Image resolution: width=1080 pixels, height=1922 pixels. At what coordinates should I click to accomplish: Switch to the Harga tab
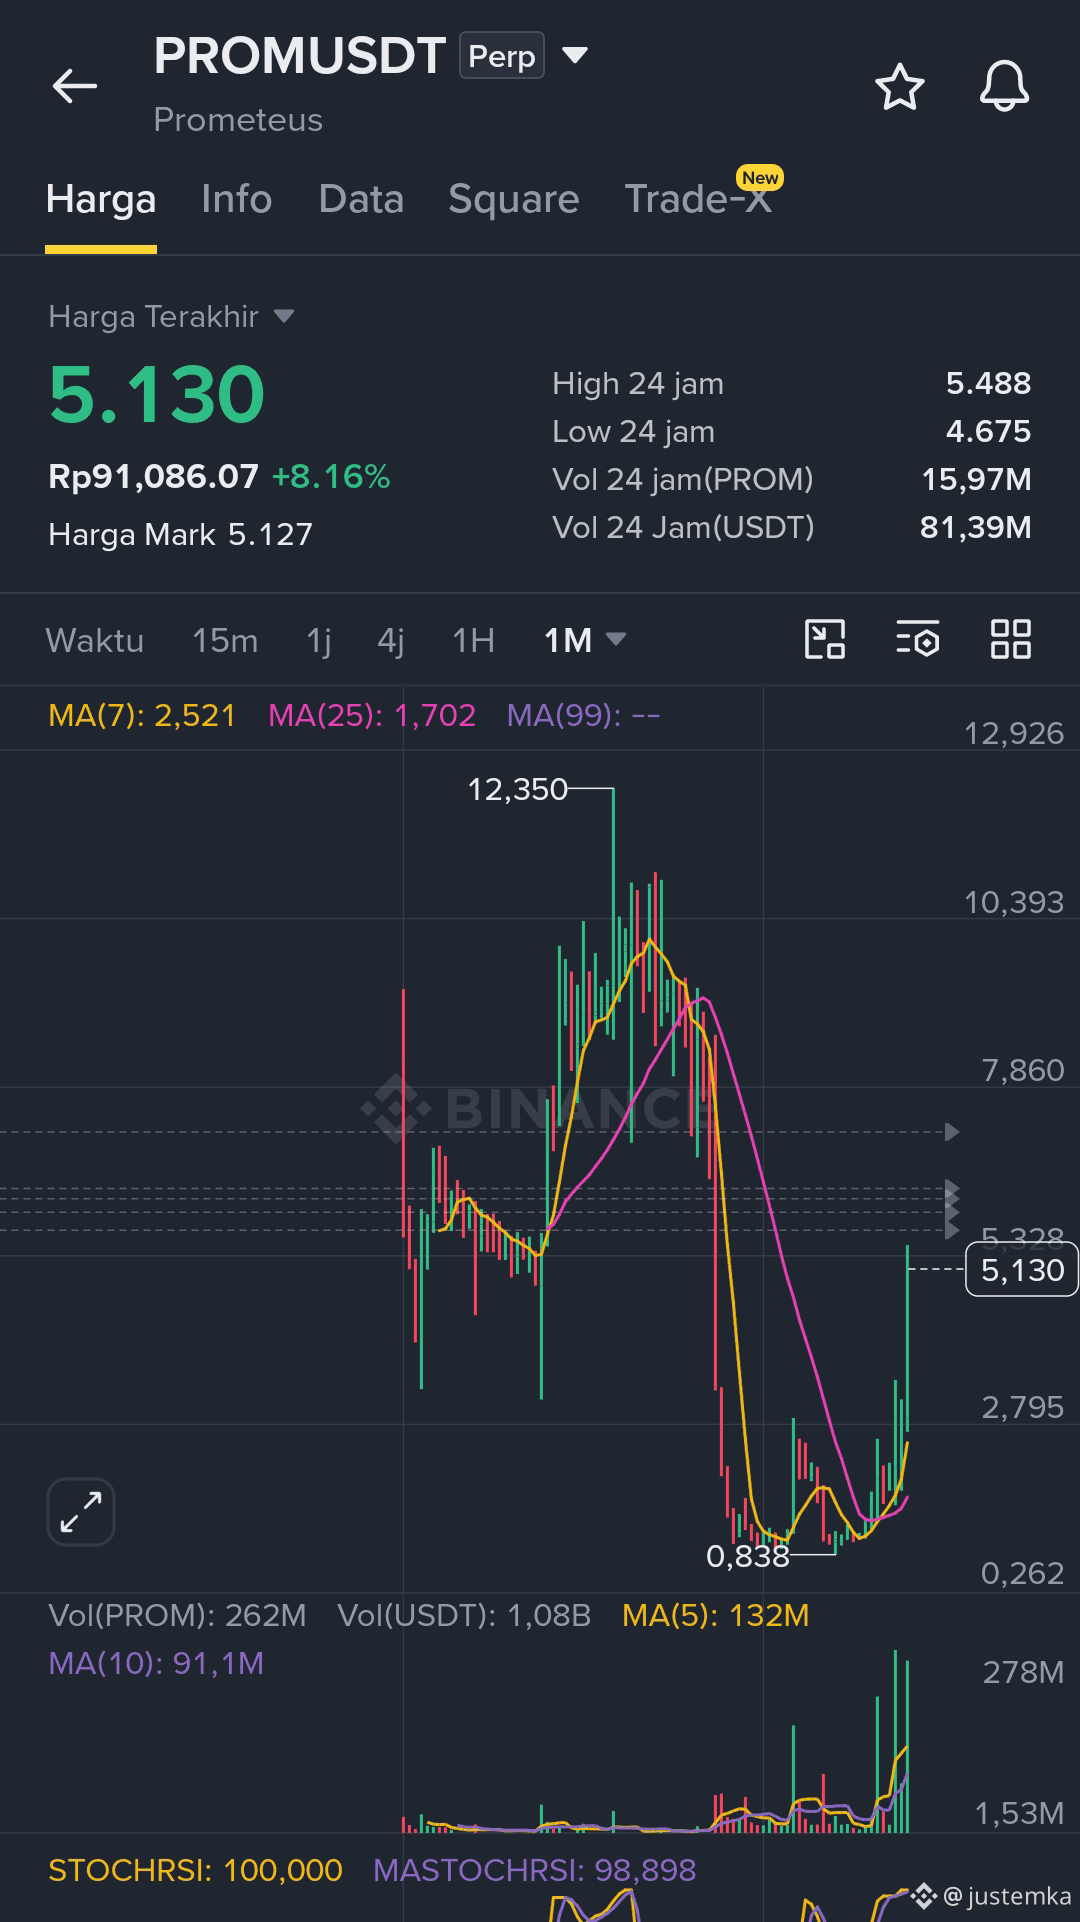pyautogui.click(x=101, y=199)
